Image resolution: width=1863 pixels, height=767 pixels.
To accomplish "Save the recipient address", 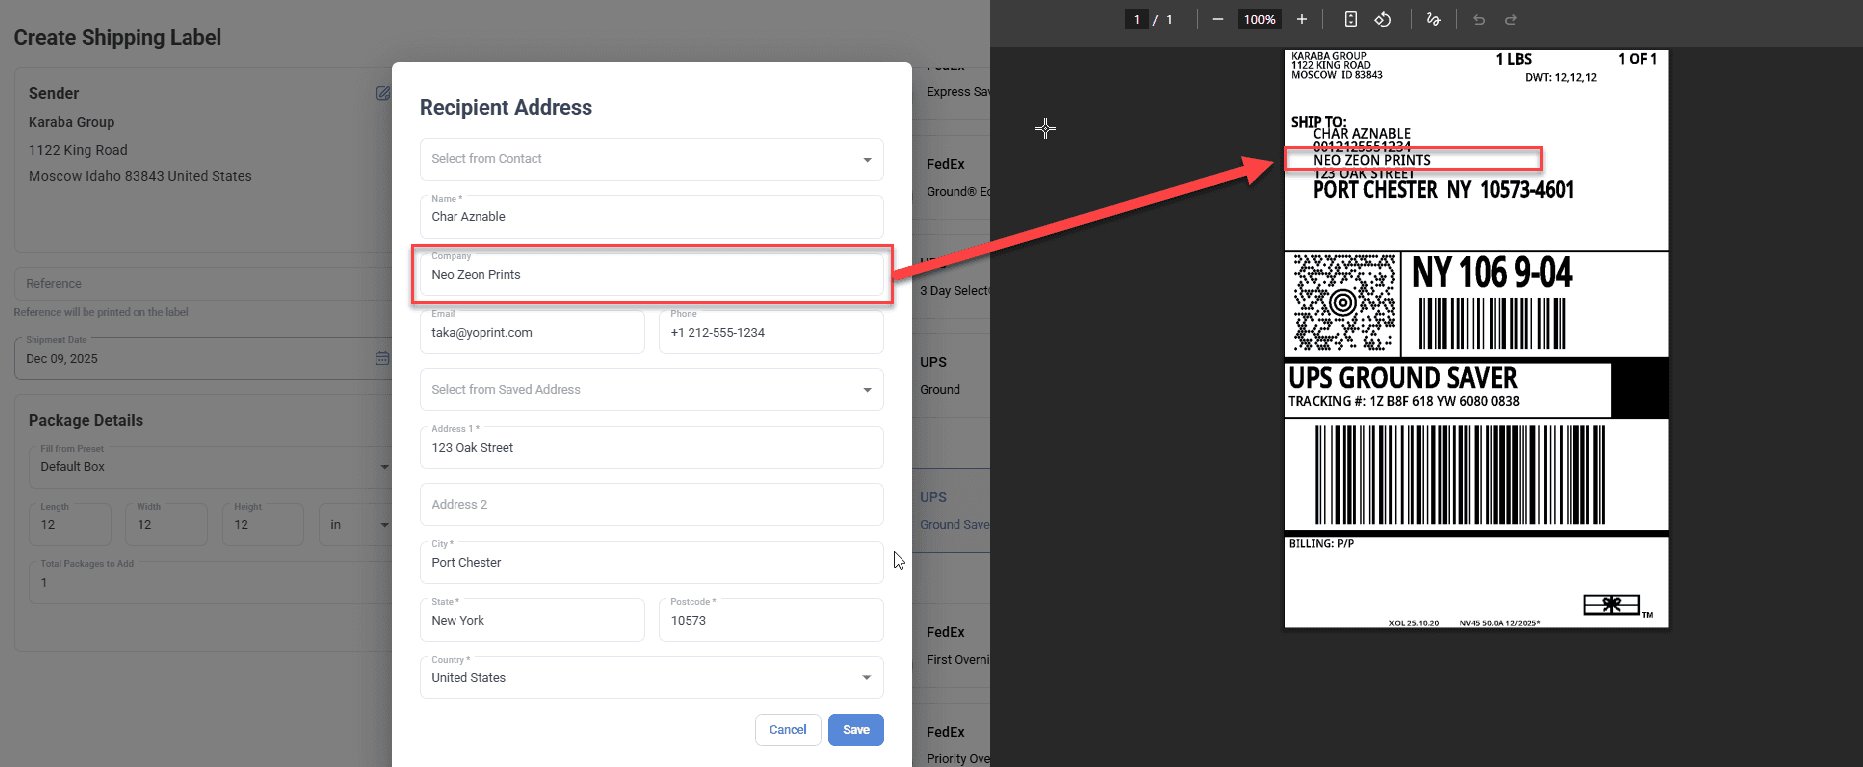I will click(x=855, y=730).
